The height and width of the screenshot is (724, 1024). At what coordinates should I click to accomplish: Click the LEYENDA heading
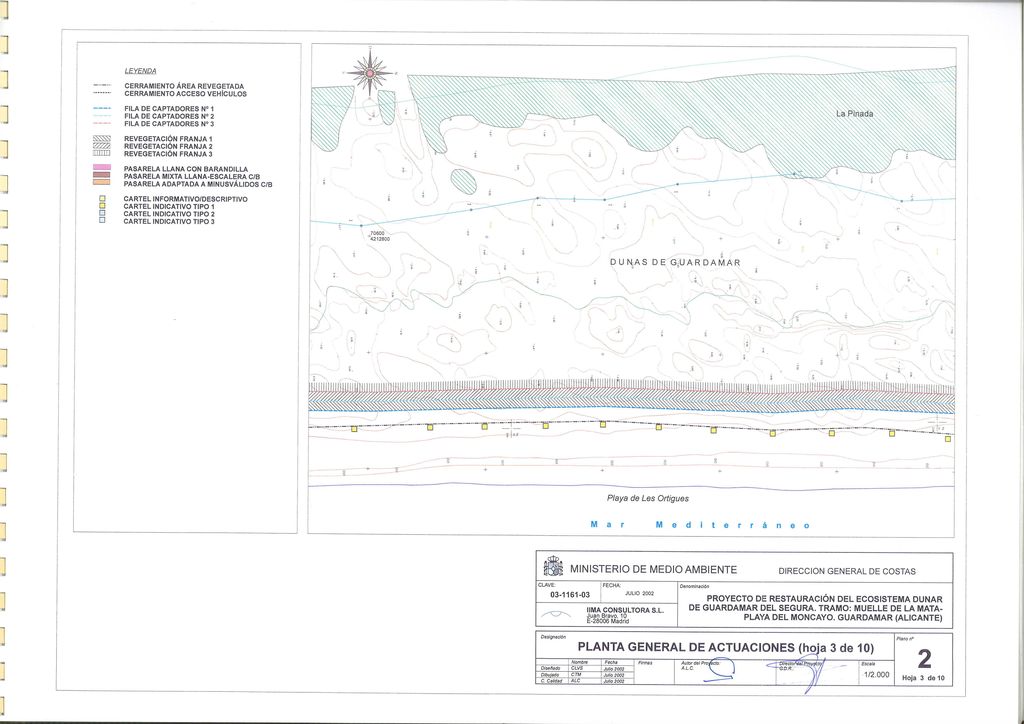(x=140, y=72)
